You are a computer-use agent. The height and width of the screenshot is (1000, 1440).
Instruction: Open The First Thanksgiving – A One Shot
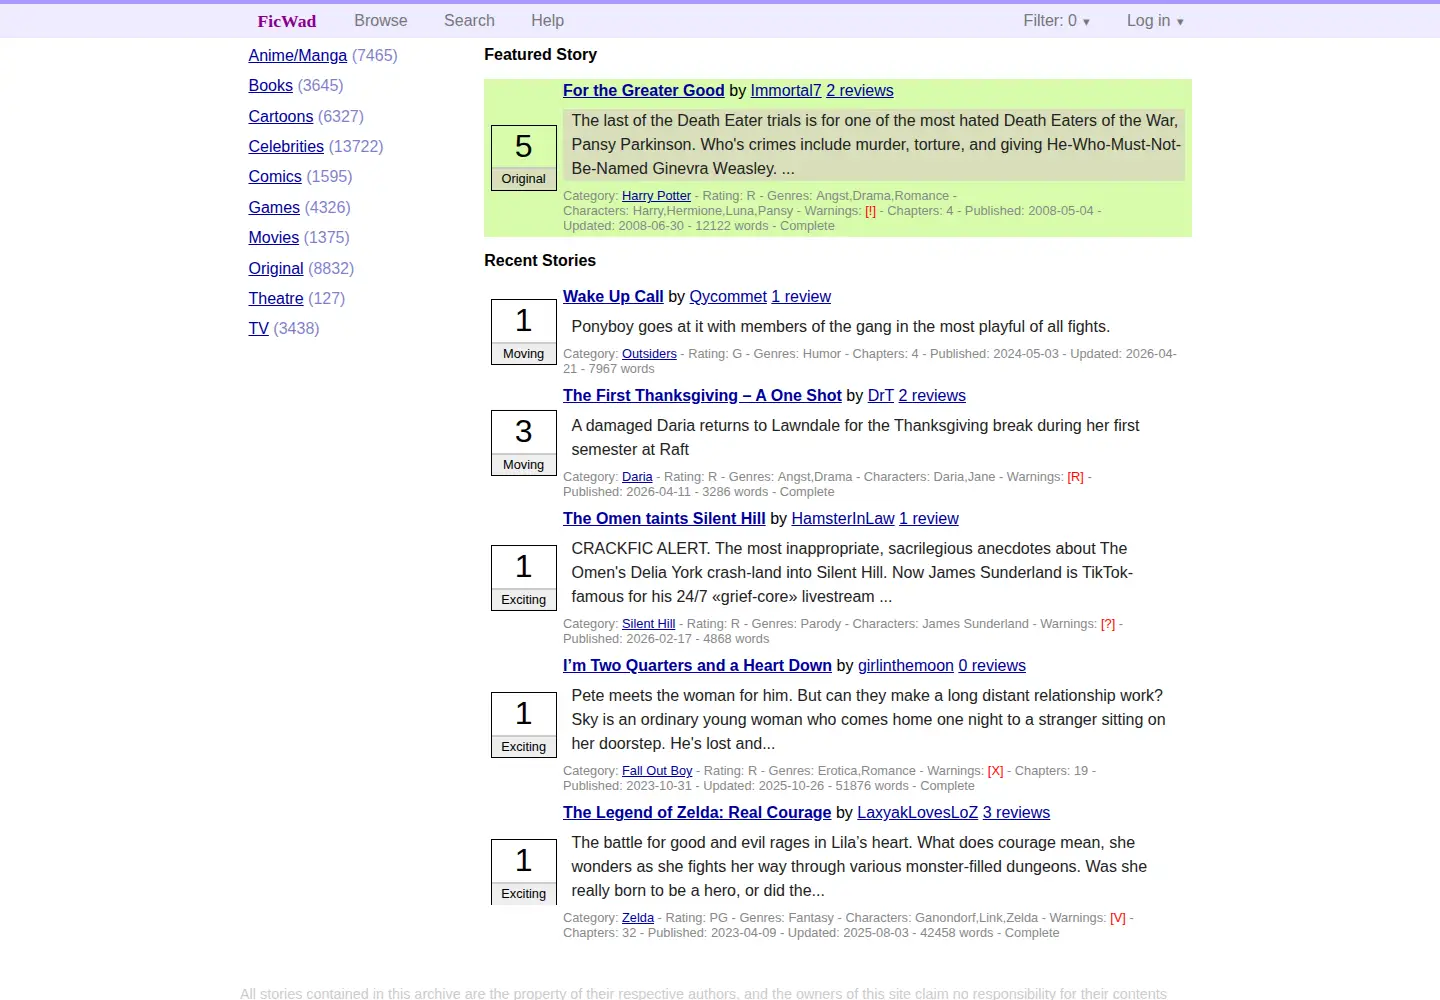coord(702,396)
